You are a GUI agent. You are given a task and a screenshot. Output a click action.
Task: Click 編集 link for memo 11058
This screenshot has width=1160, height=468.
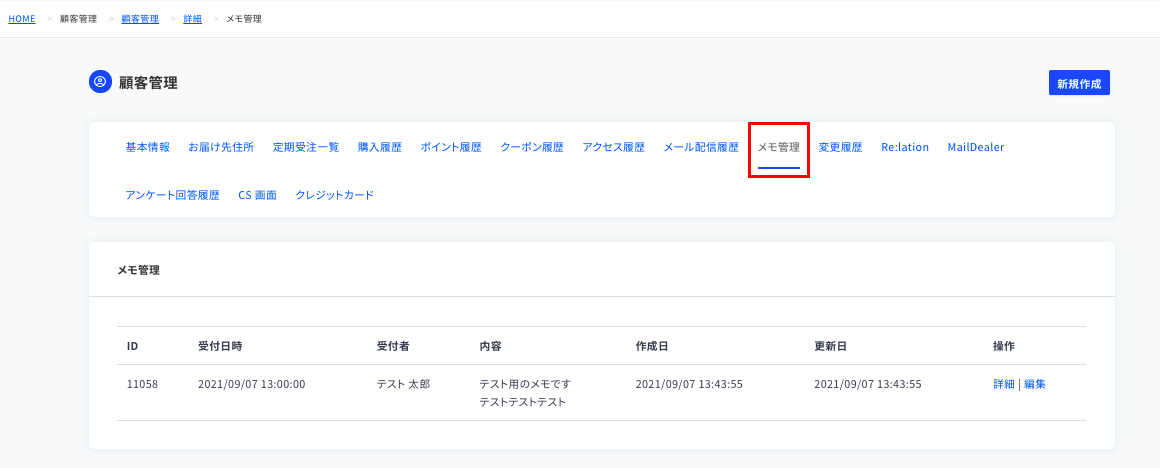(x=1035, y=384)
